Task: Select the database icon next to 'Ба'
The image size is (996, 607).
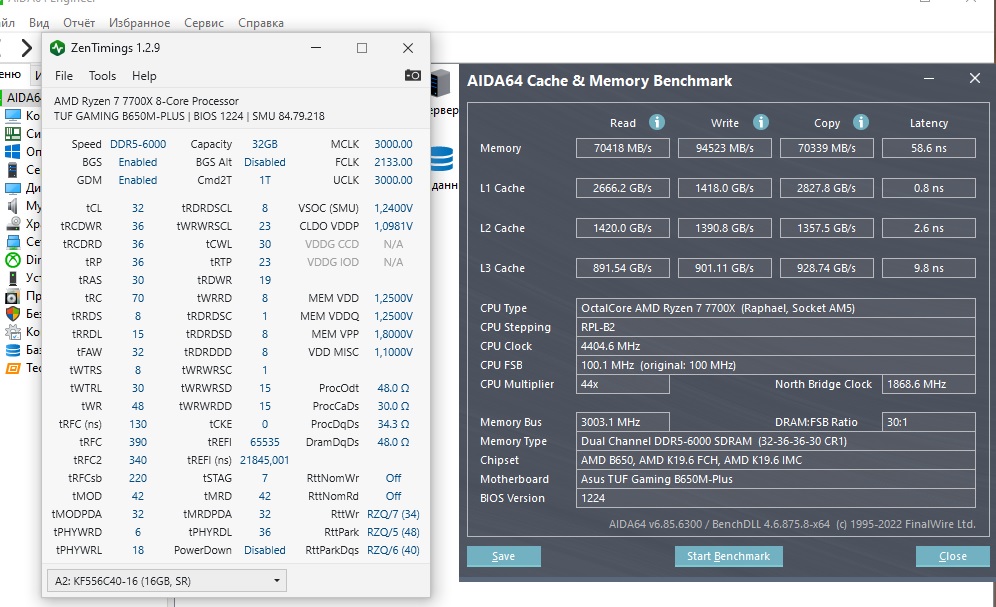Action: tap(13, 350)
